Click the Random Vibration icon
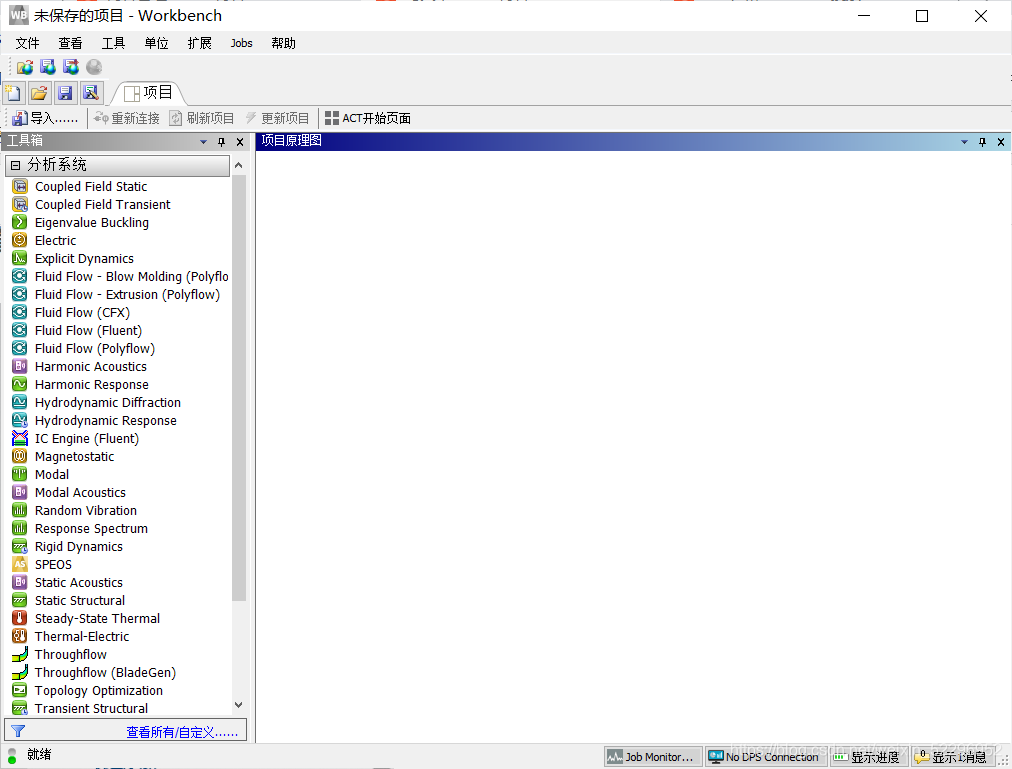 click(x=20, y=511)
